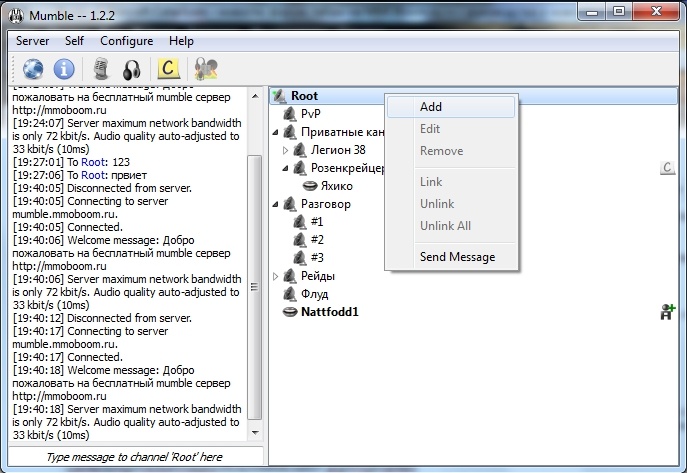
Task: Toggle the microphone mute icon
Action: pyautogui.click(x=101, y=69)
